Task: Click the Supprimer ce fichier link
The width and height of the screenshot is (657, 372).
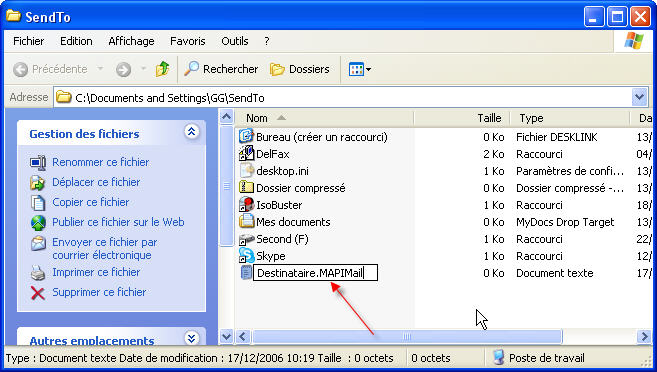Action: pyautogui.click(x=99, y=292)
